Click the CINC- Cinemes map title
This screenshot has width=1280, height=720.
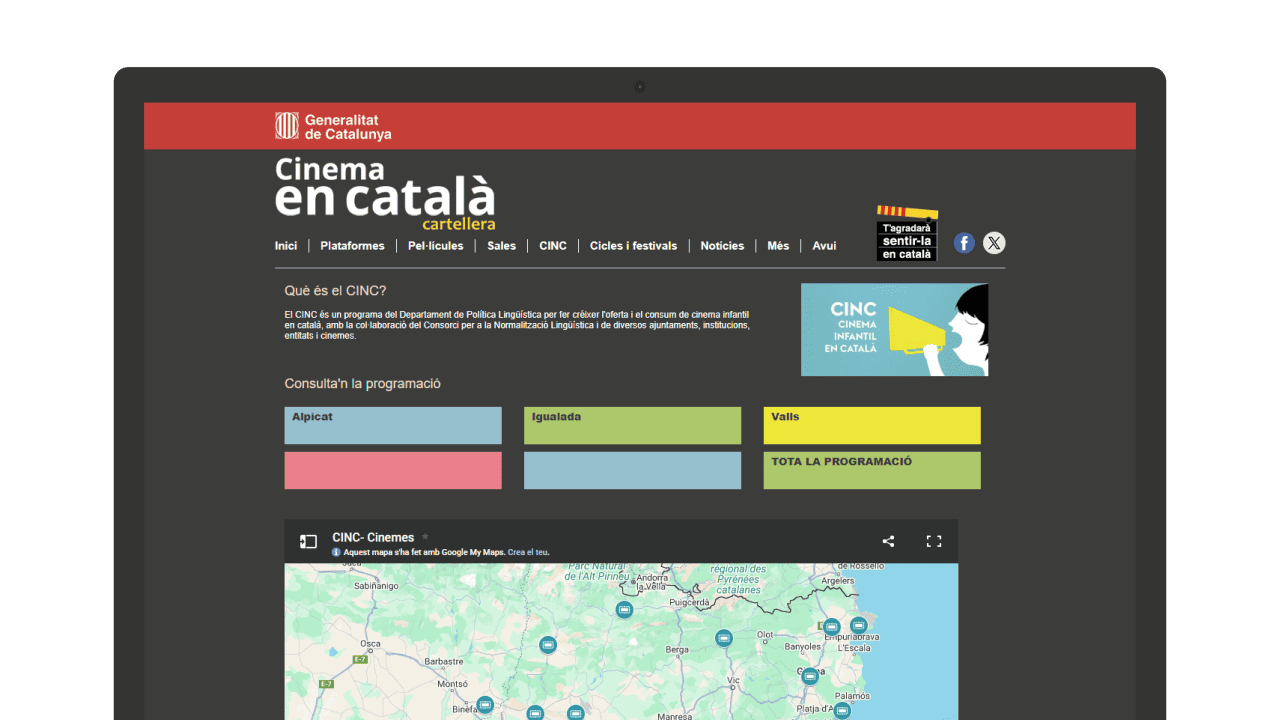(373, 537)
